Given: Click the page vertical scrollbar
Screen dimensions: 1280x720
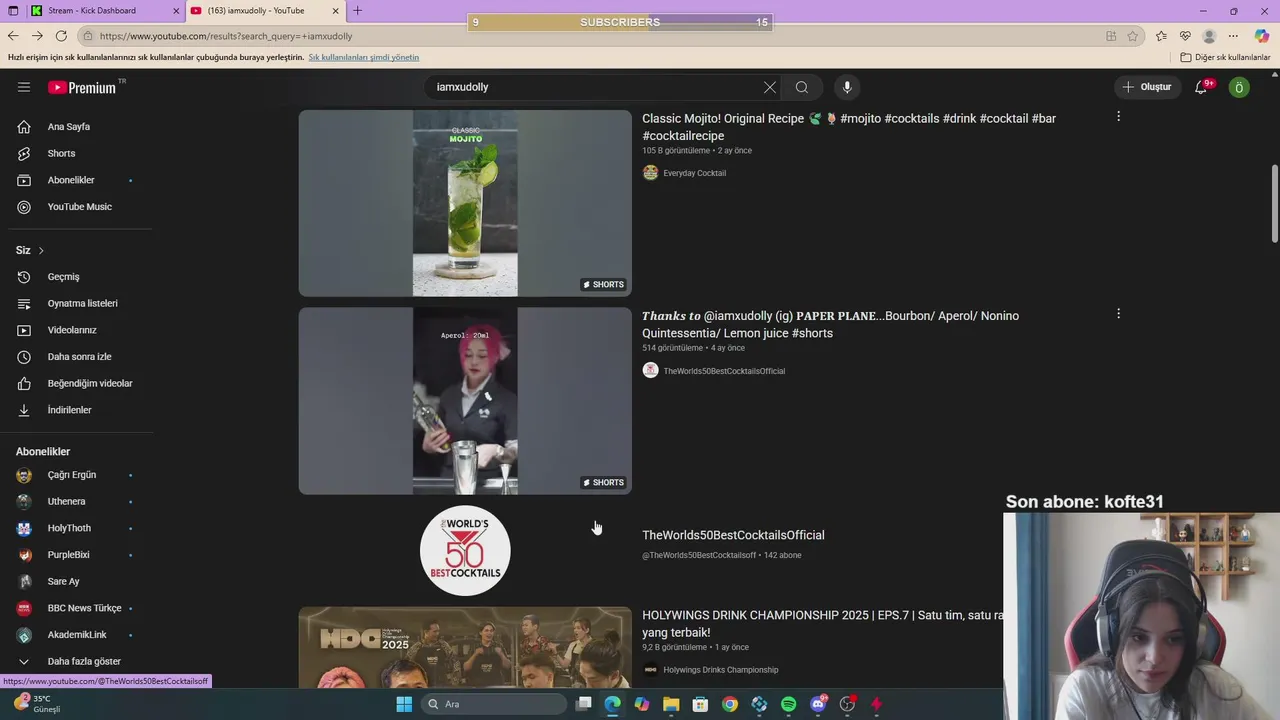Looking at the screenshot, I should [1274, 203].
